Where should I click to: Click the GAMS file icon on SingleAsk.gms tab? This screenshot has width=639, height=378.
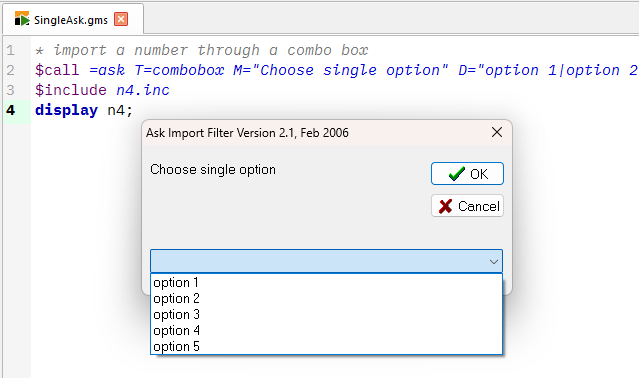tap(22, 19)
